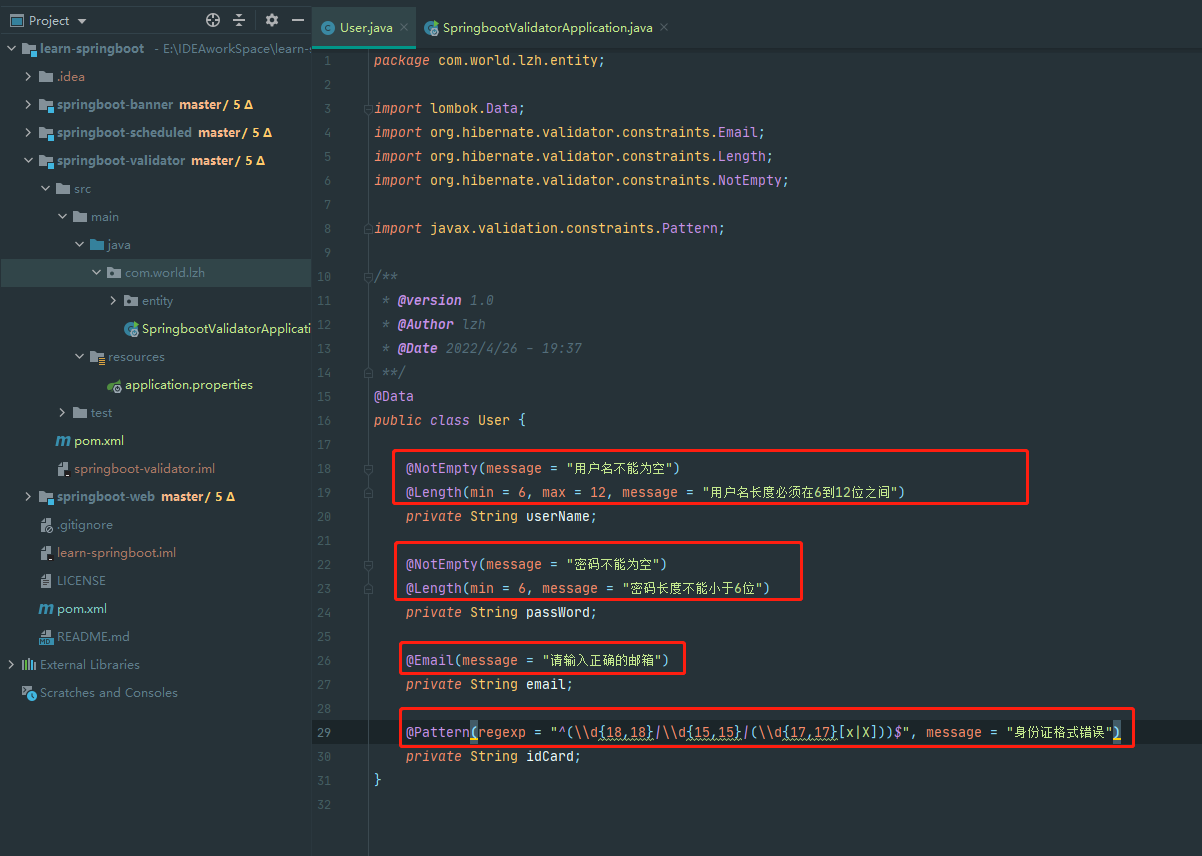This screenshot has height=856, width=1202.
Task: Click the springboot-banner folder icon
Action: [x=46, y=105]
